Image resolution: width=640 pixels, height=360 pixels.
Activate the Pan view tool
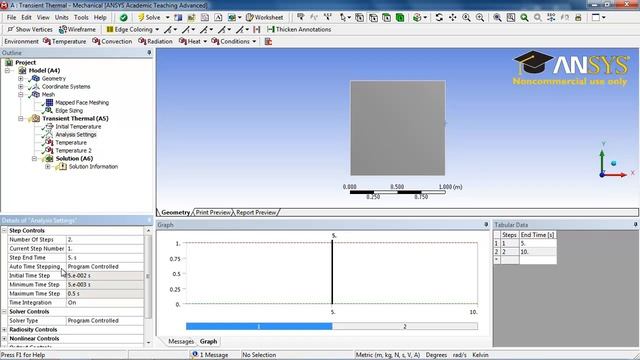[x=453, y=18]
